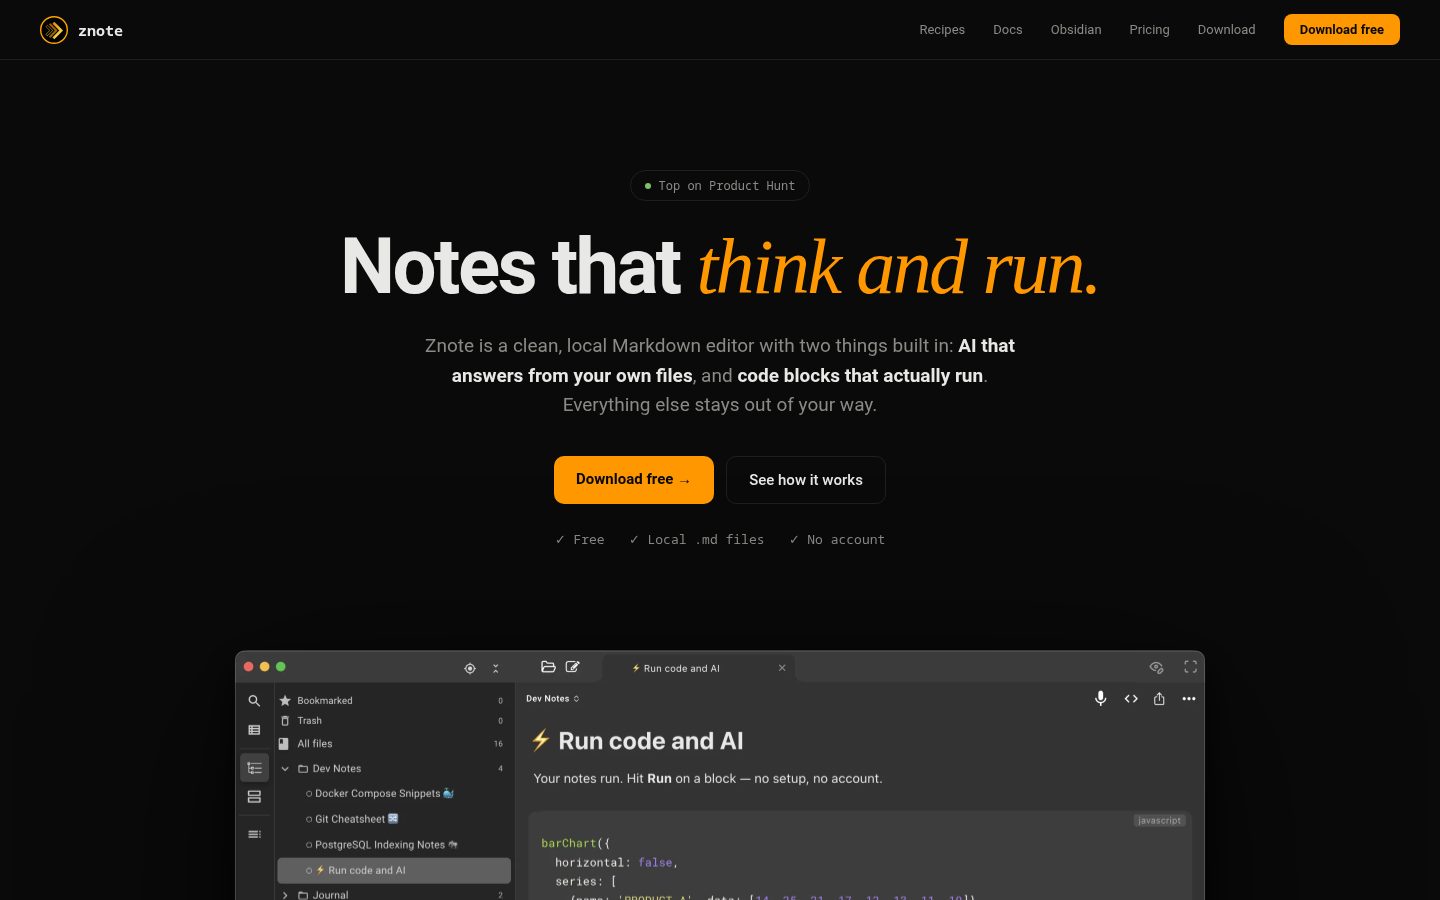Image resolution: width=1440 pixels, height=900 pixels.
Task: Close the Run code and AI tab
Action: coord(782,668)
